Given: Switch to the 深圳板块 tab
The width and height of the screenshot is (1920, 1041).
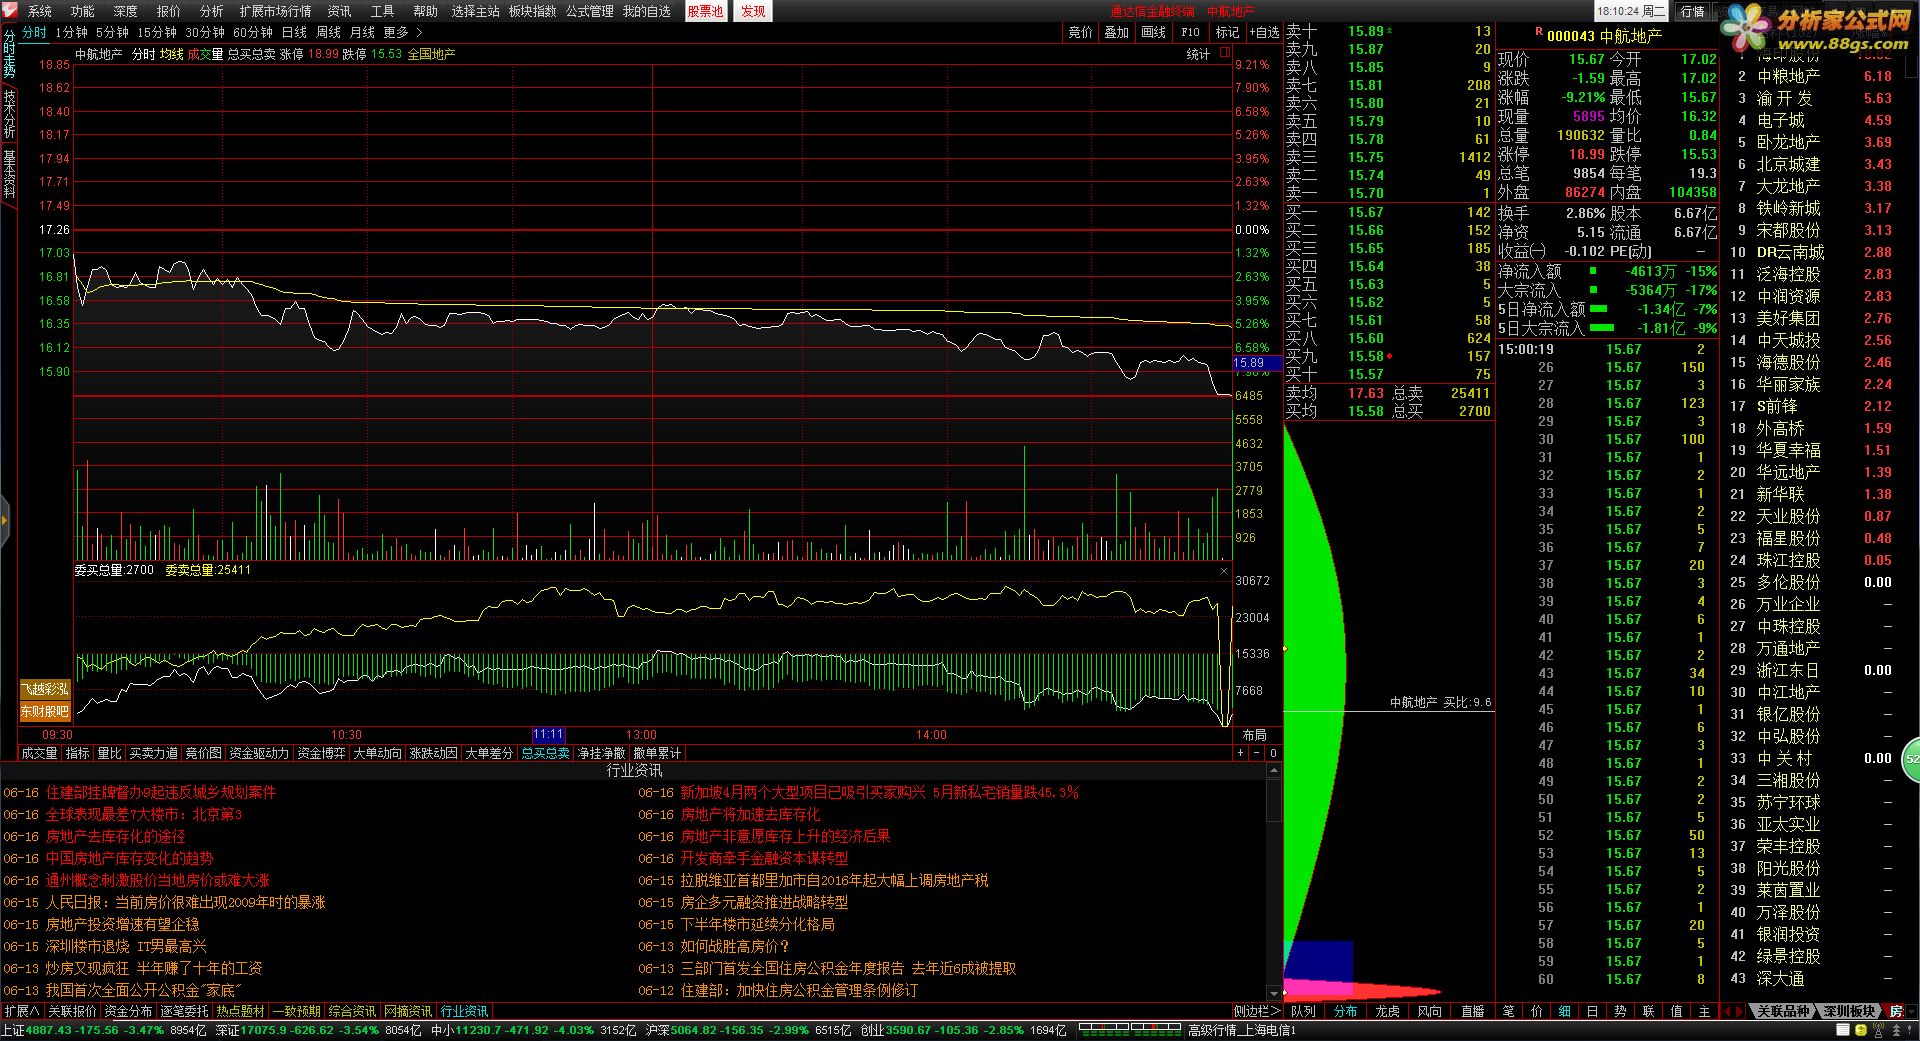Looking at the screenshot, I should click(x=1848, y=1012).
